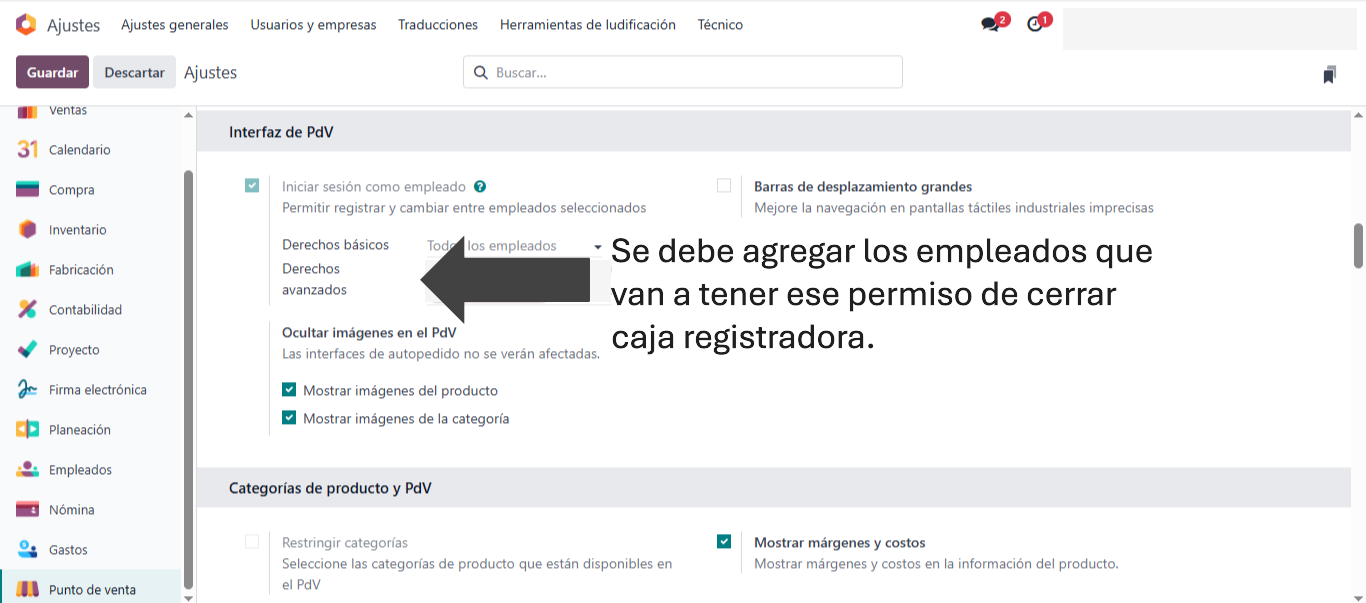Select the Contabilidad sidebar icon
The width and height of the screenshot is (1366, 603).
click(x=28, y=310)
